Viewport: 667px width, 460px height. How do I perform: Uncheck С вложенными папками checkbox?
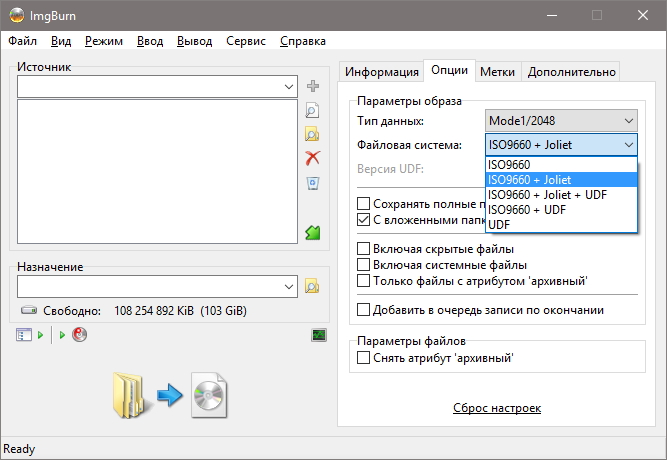[363, 220]
